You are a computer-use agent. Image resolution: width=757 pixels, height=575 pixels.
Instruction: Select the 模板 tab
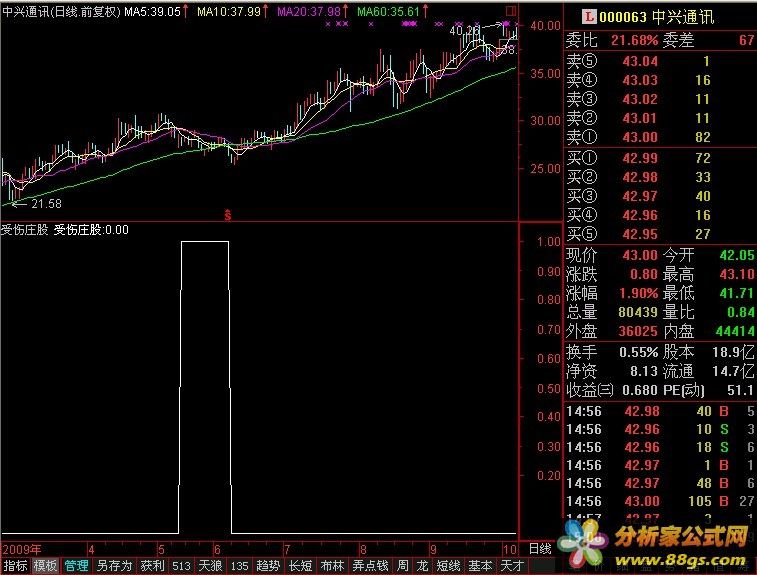click(45, 565)
